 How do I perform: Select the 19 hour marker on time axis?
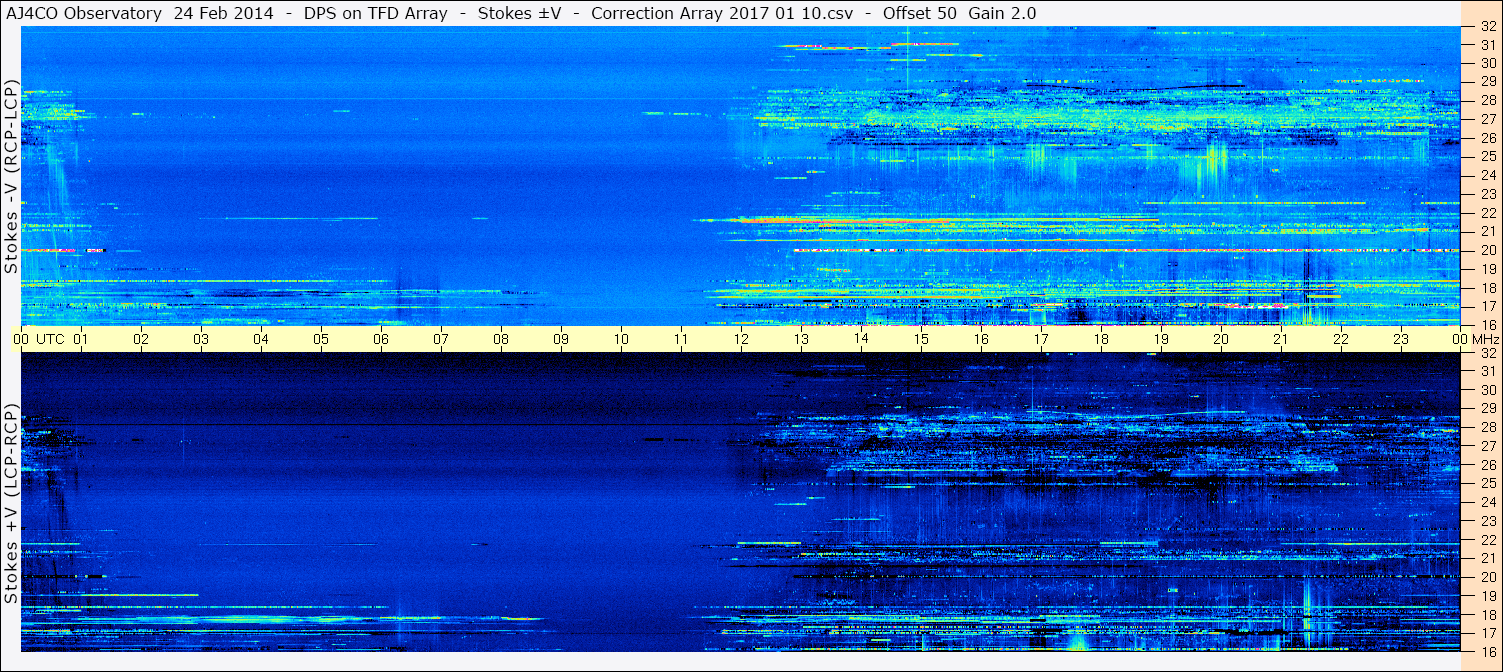pos(1161,339)
